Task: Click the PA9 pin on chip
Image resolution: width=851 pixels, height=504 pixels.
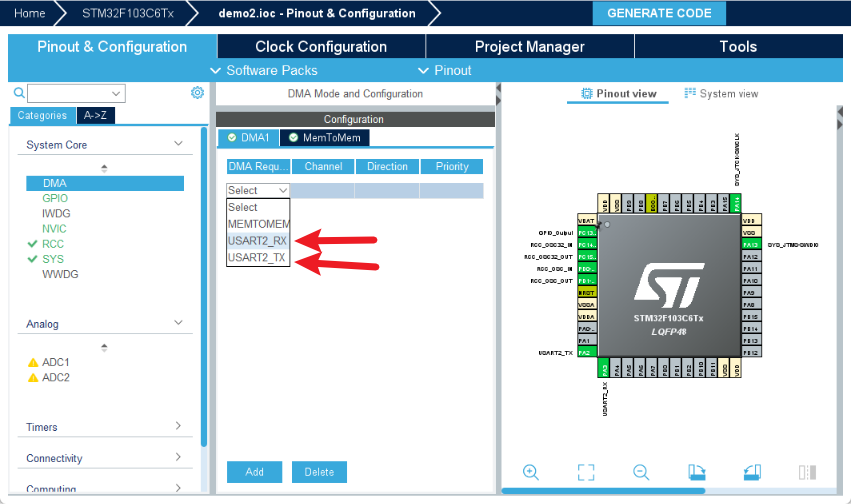Action: [x=752, y=292]
